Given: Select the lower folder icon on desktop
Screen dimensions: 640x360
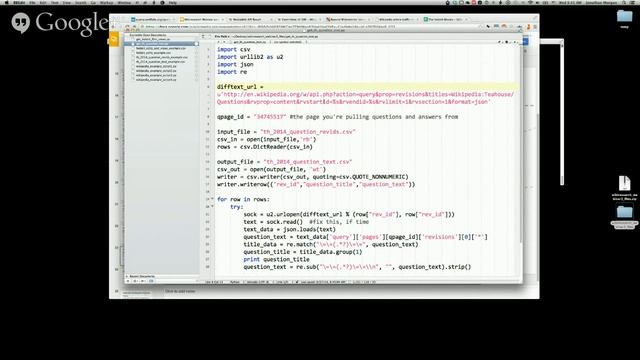Looking at the screenshot, I should point(624,213).
